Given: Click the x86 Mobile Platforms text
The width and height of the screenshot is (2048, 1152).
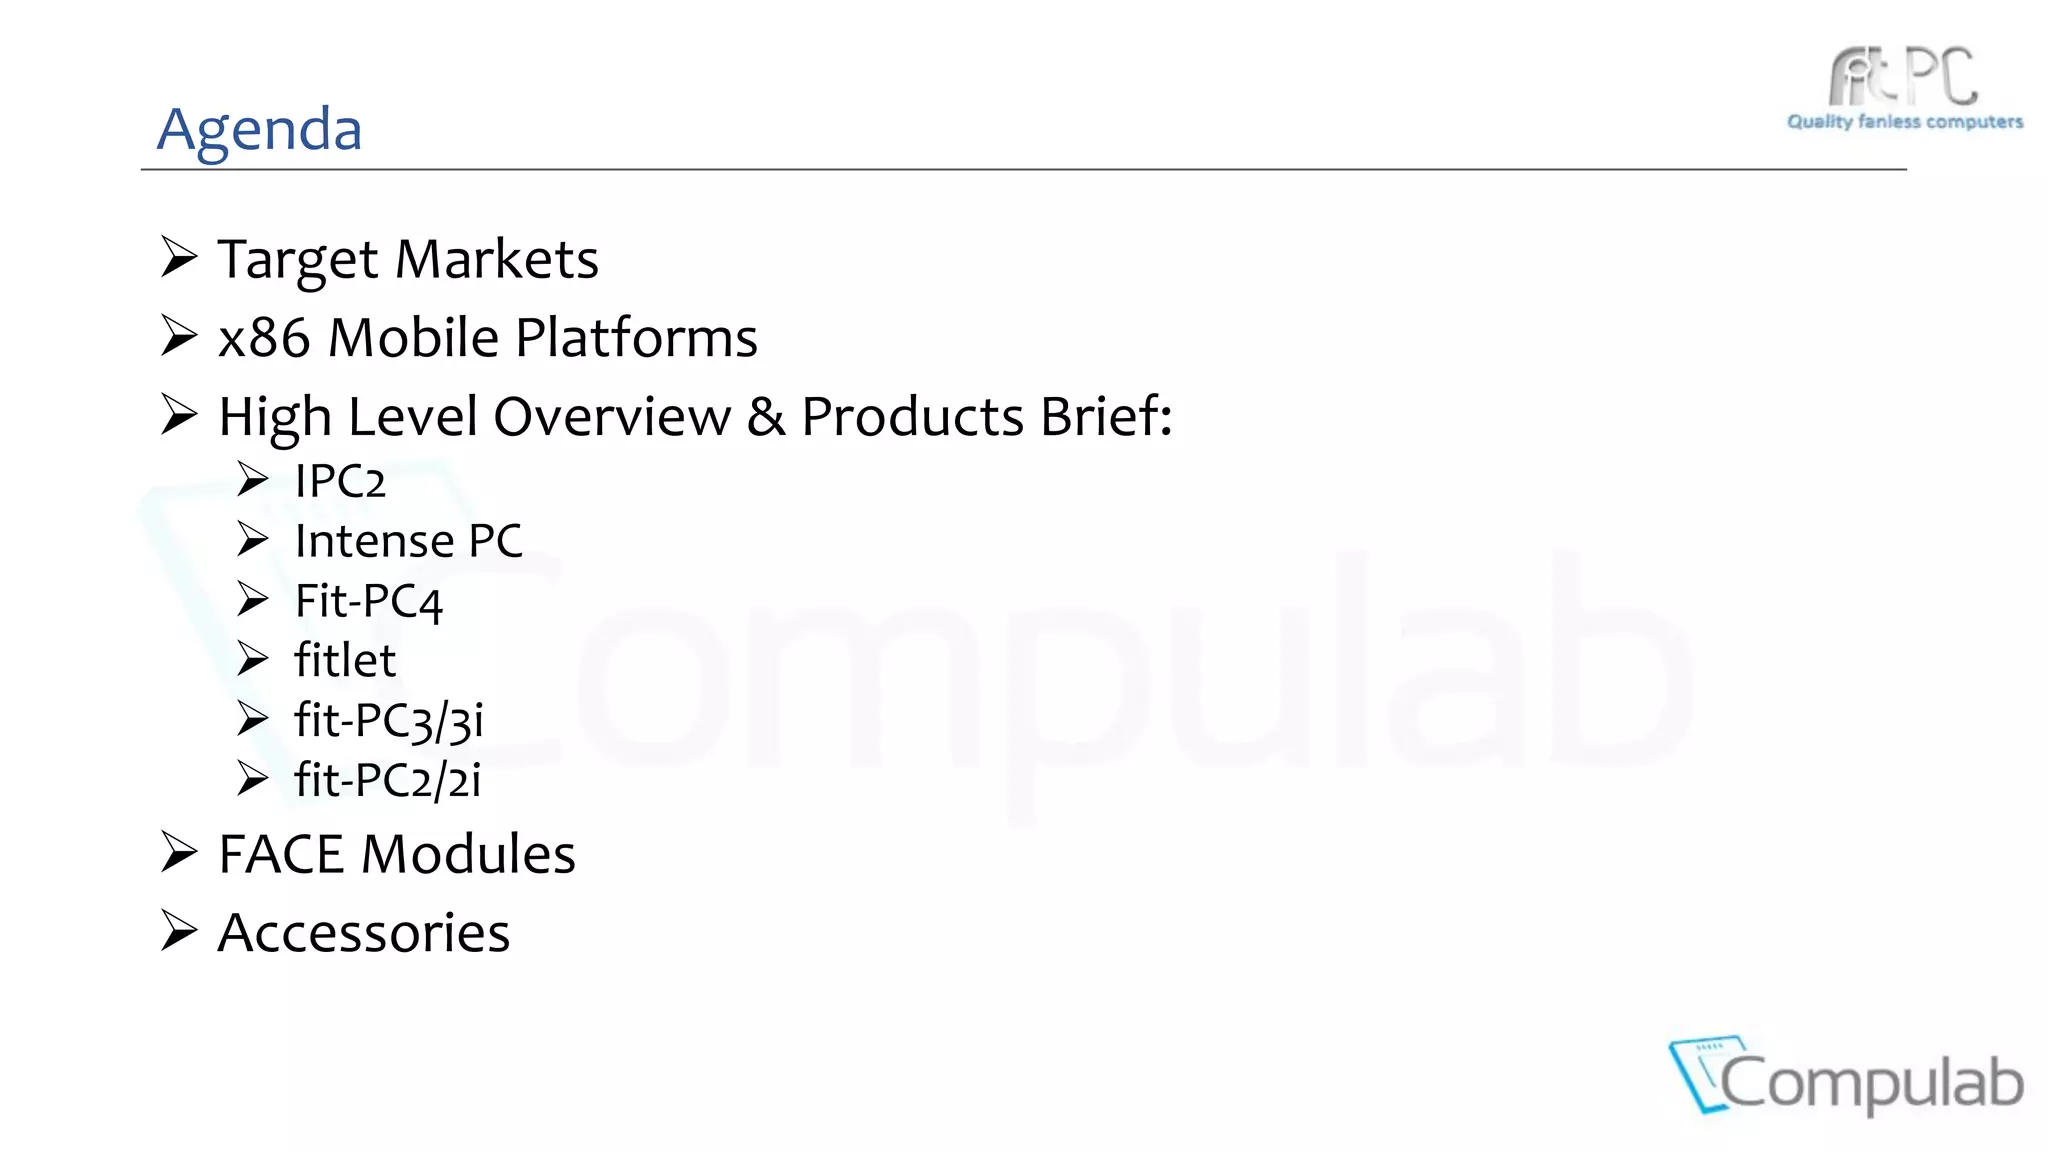Looking at the screenshot, I should coord(488,337).
